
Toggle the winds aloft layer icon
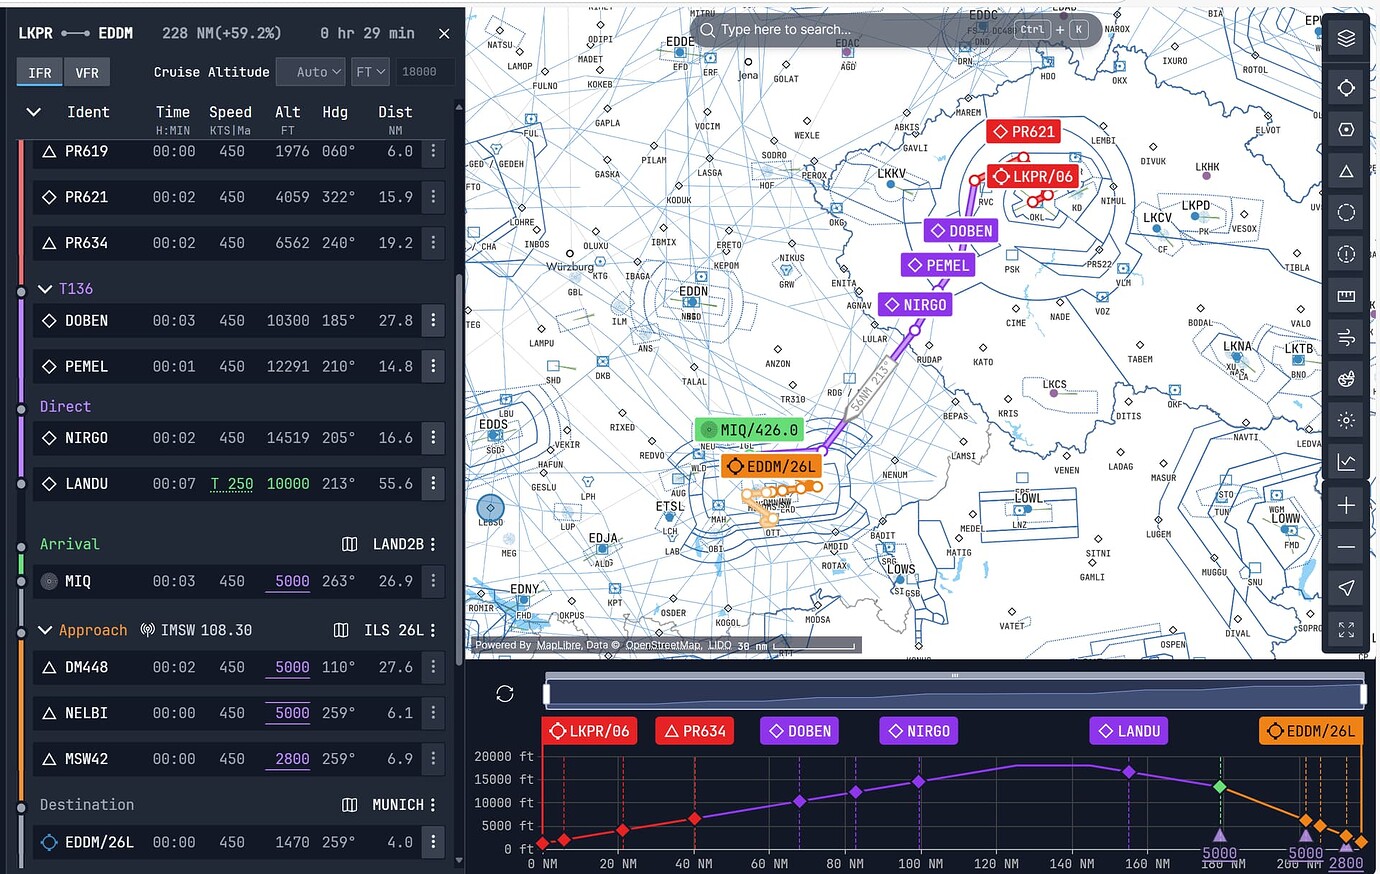1346,337
